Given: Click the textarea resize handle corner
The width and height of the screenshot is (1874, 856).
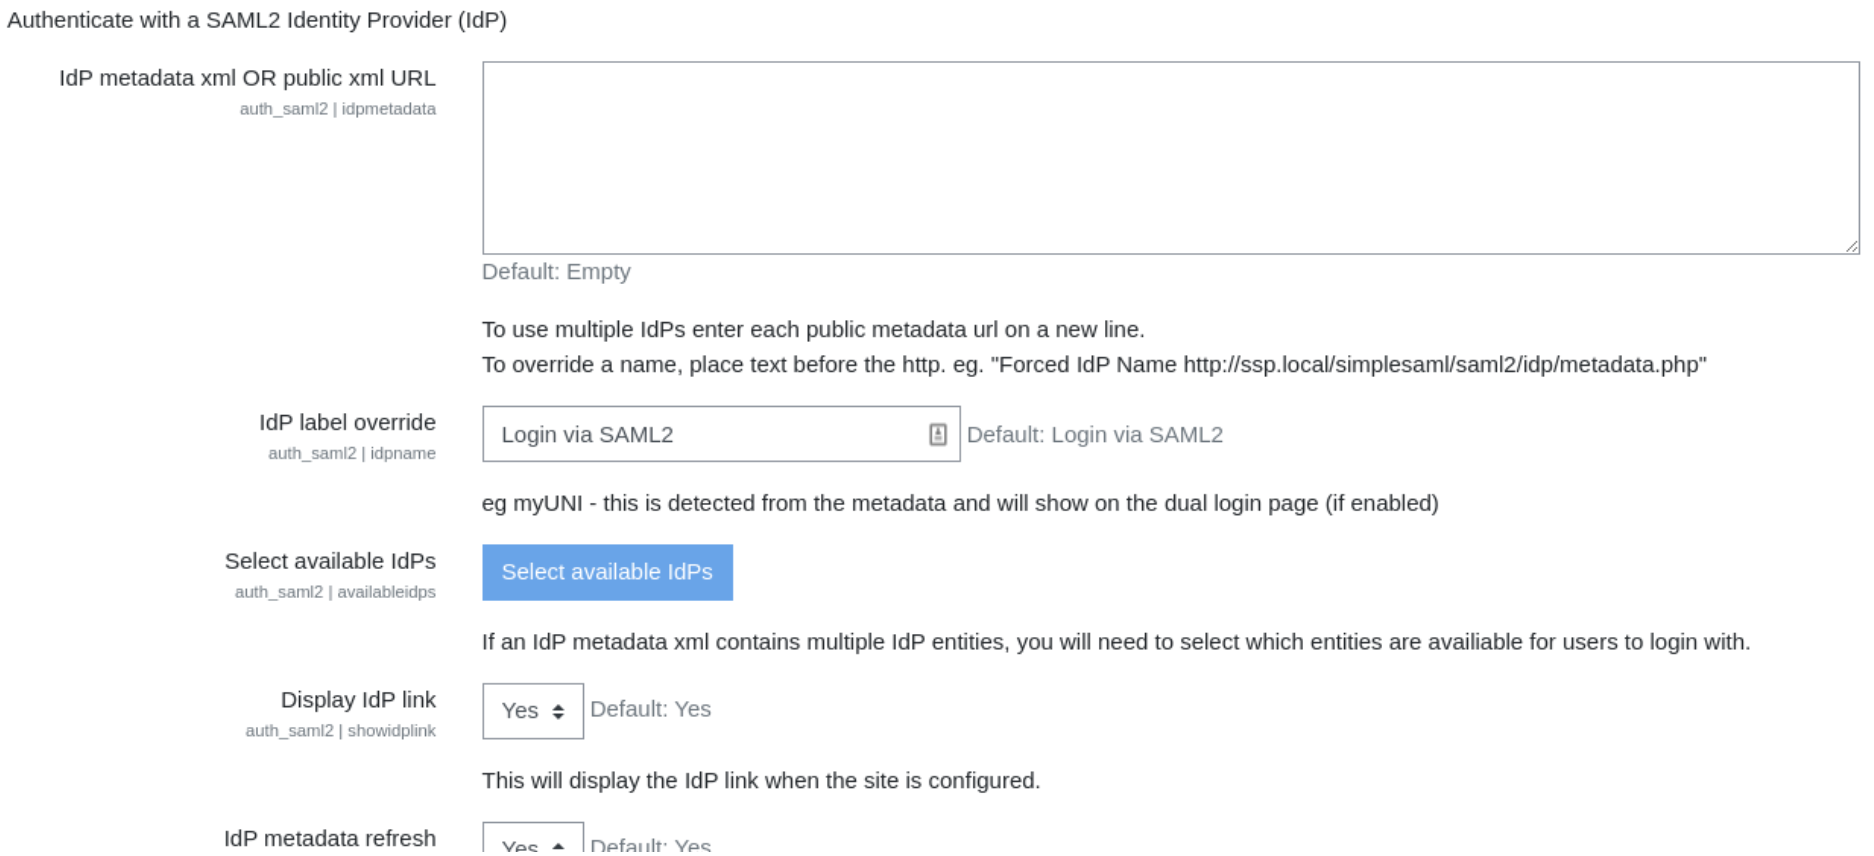Looking at the screenshot, I should click(x=1852, y=246).
